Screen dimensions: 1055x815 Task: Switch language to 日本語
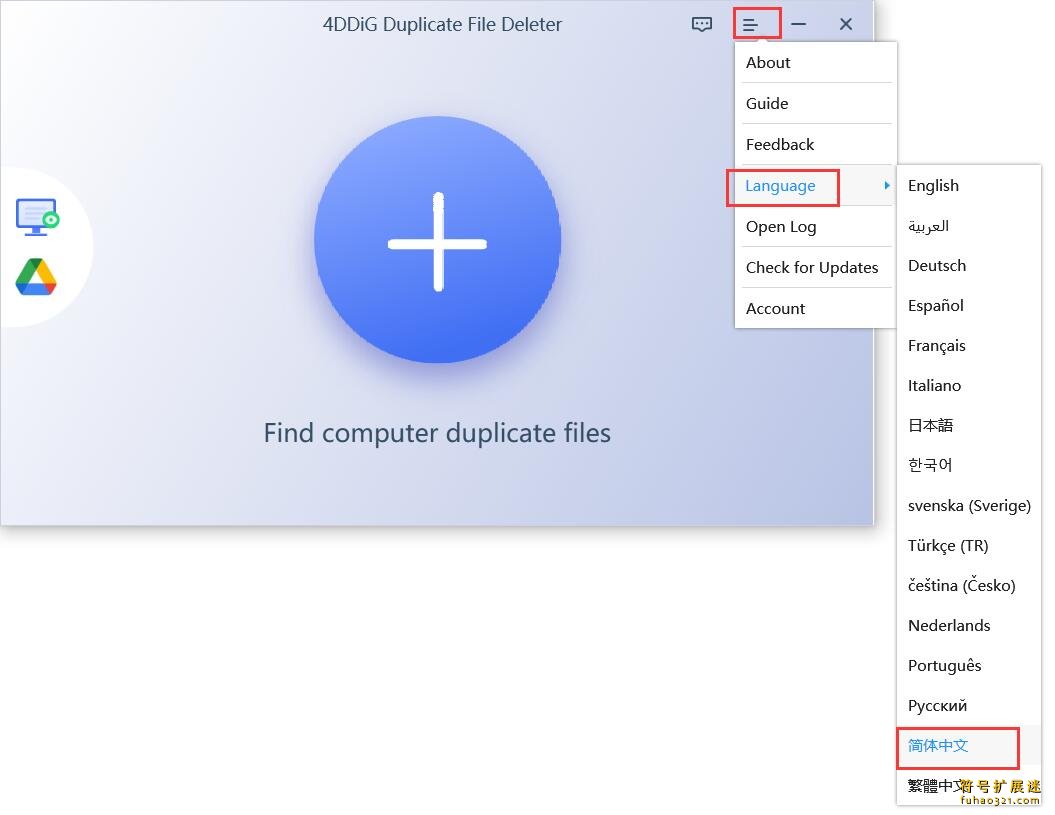click(x=969, y=425)
